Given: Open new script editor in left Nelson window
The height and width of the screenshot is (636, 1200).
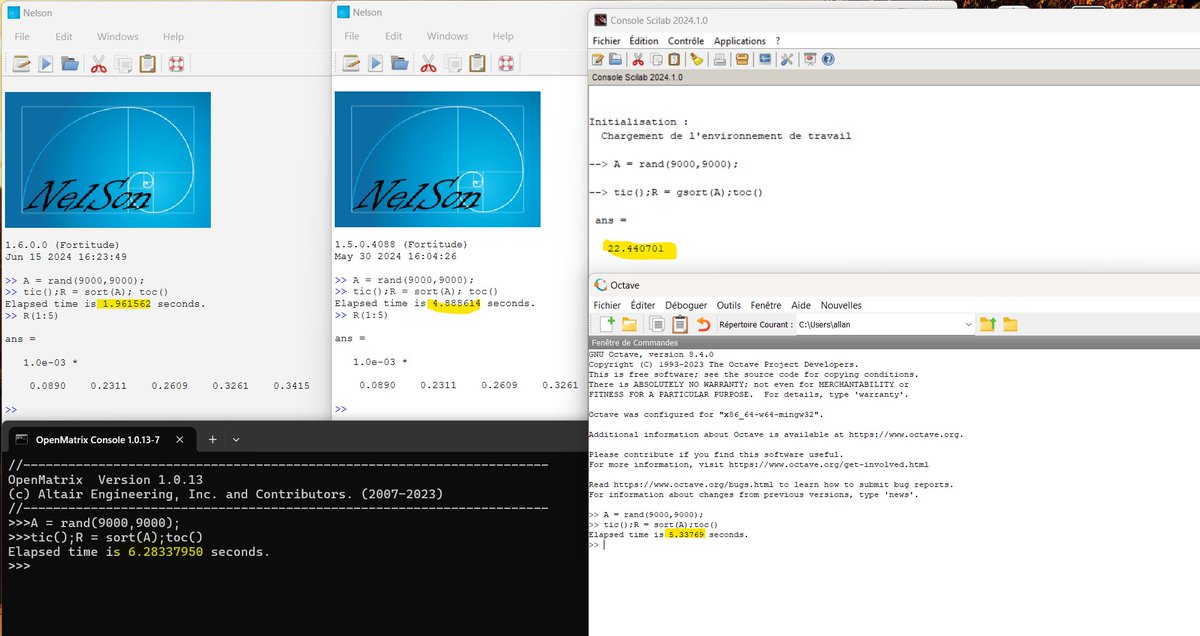Looking at the screenshot, I should pos(21,64).
